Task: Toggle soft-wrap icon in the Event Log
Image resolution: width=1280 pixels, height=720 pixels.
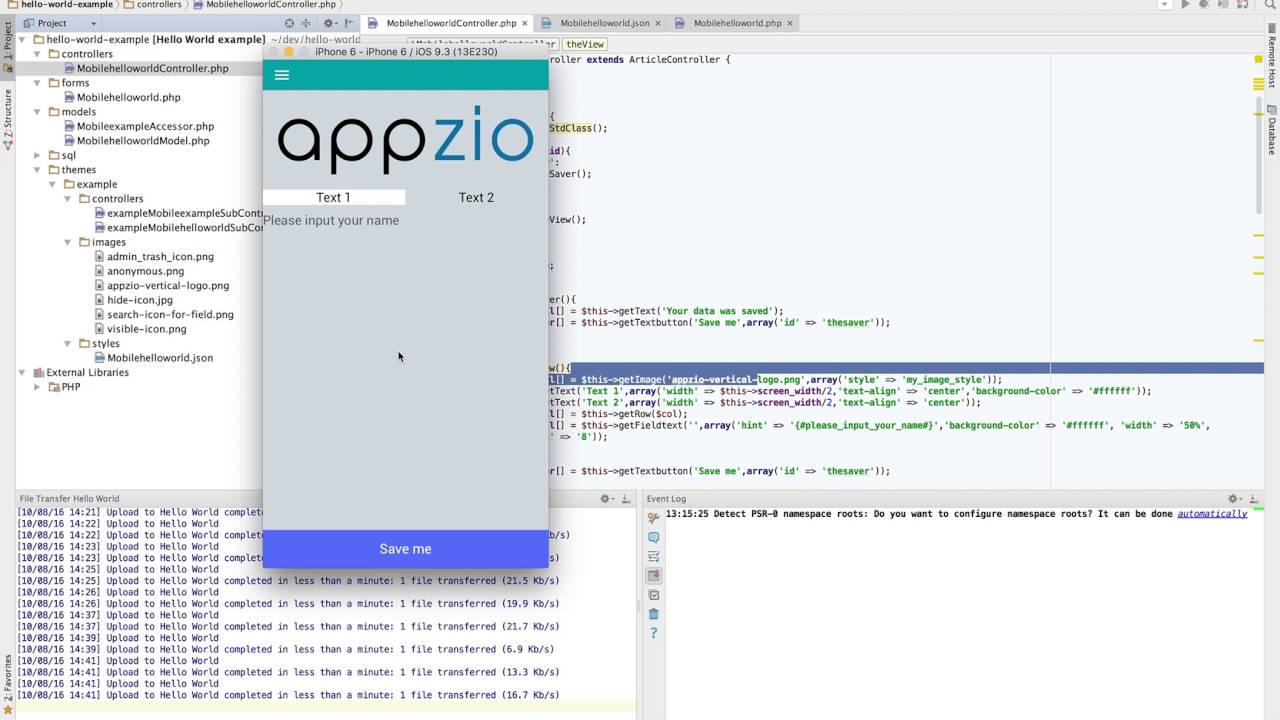Action: pos(653,556)
